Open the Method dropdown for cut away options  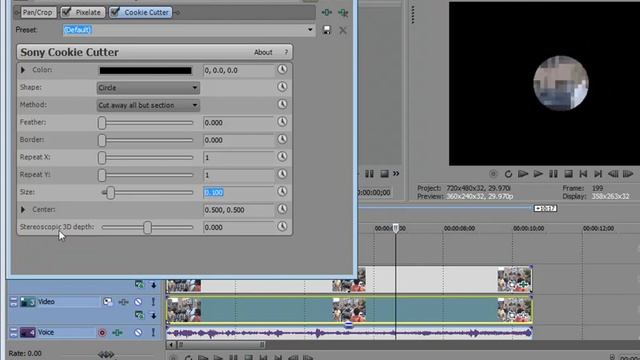(148, 105)
